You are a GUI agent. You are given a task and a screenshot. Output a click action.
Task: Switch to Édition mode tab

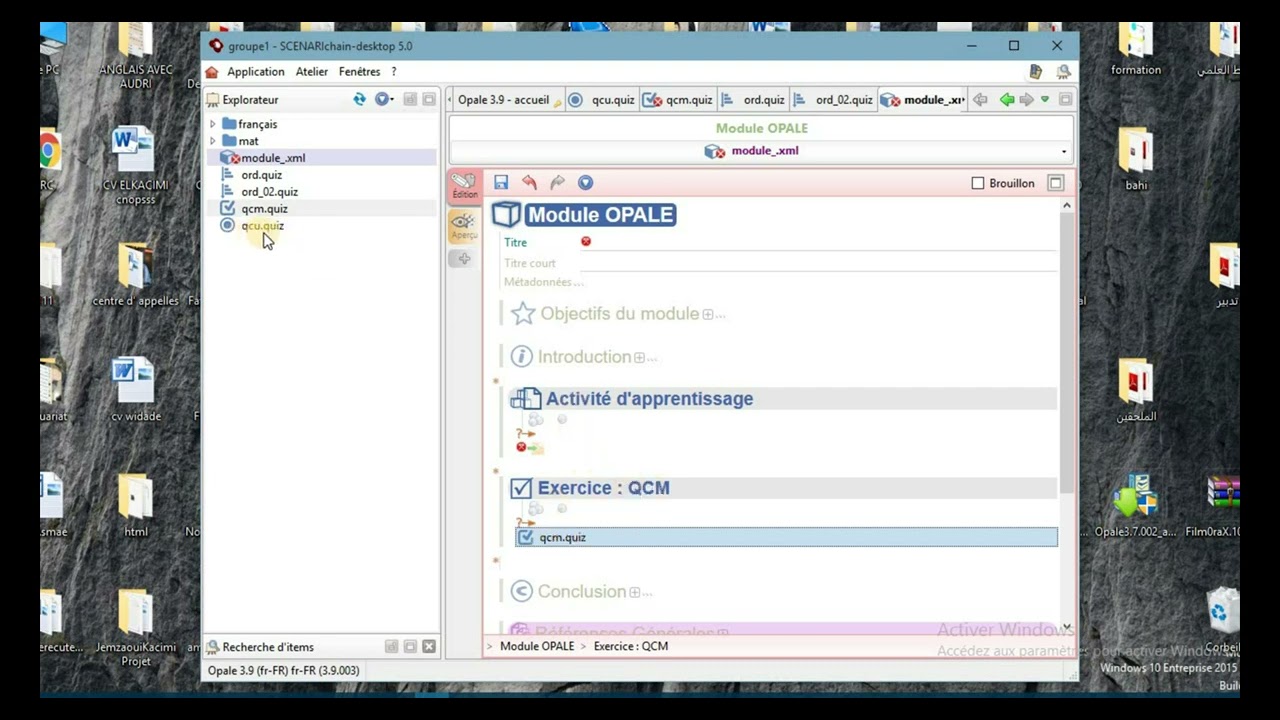(x=464, y=186)
